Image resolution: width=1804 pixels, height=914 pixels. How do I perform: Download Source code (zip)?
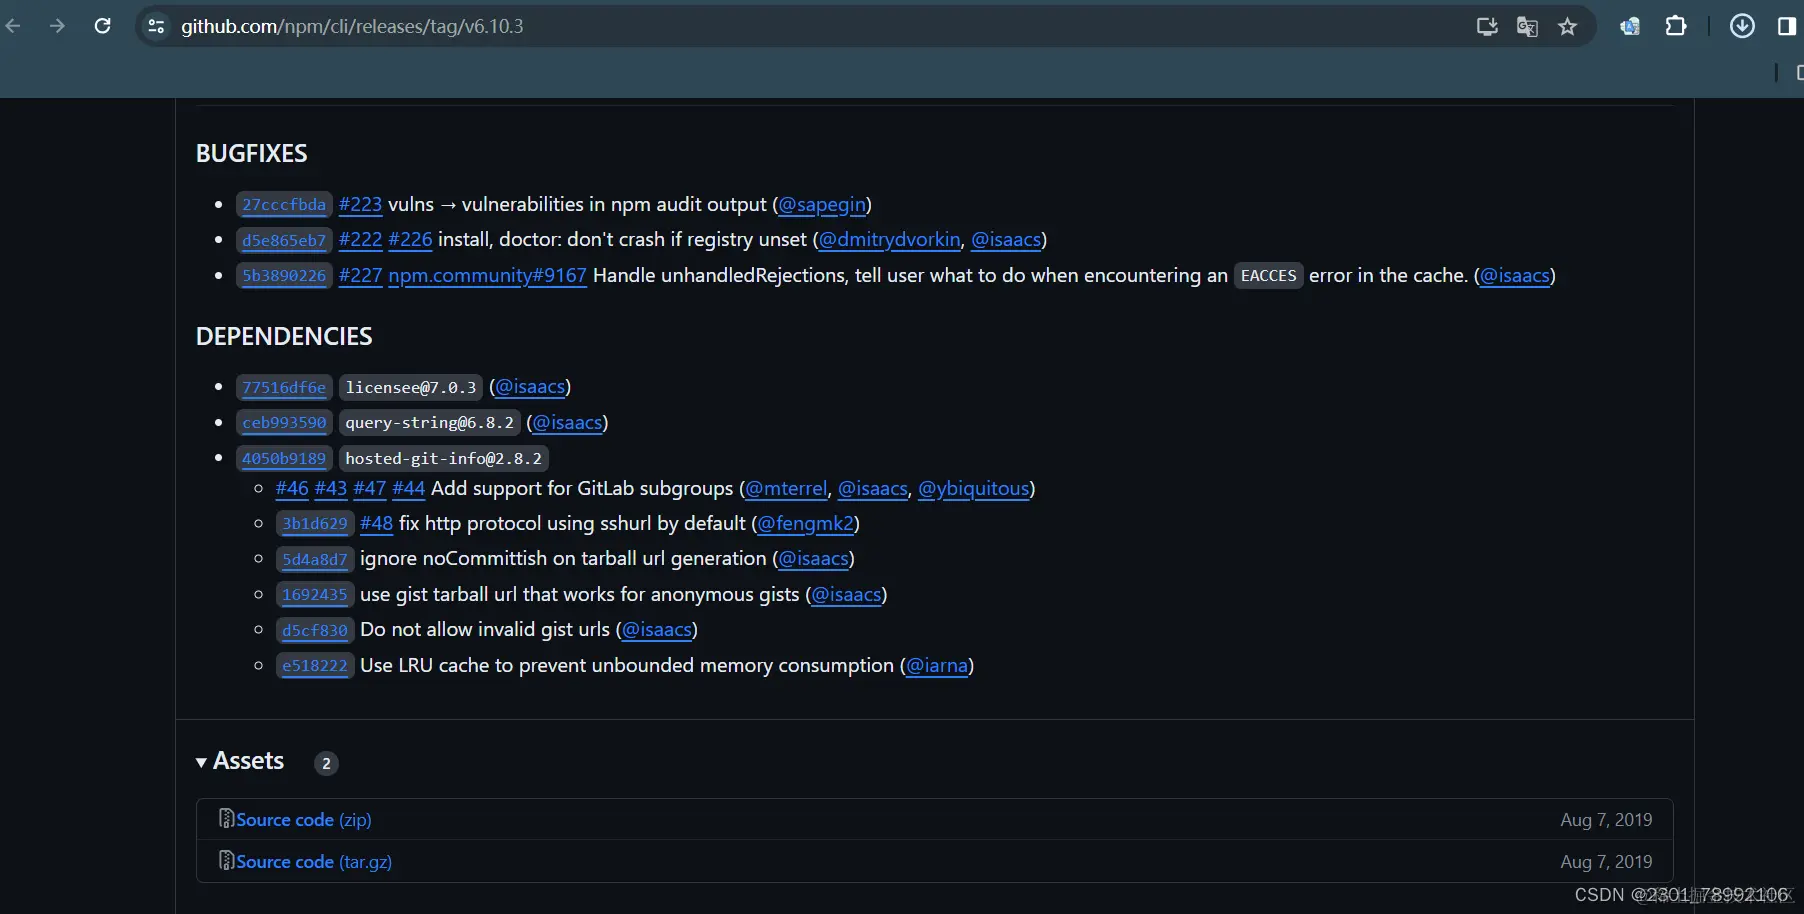(x=304, y=820)
